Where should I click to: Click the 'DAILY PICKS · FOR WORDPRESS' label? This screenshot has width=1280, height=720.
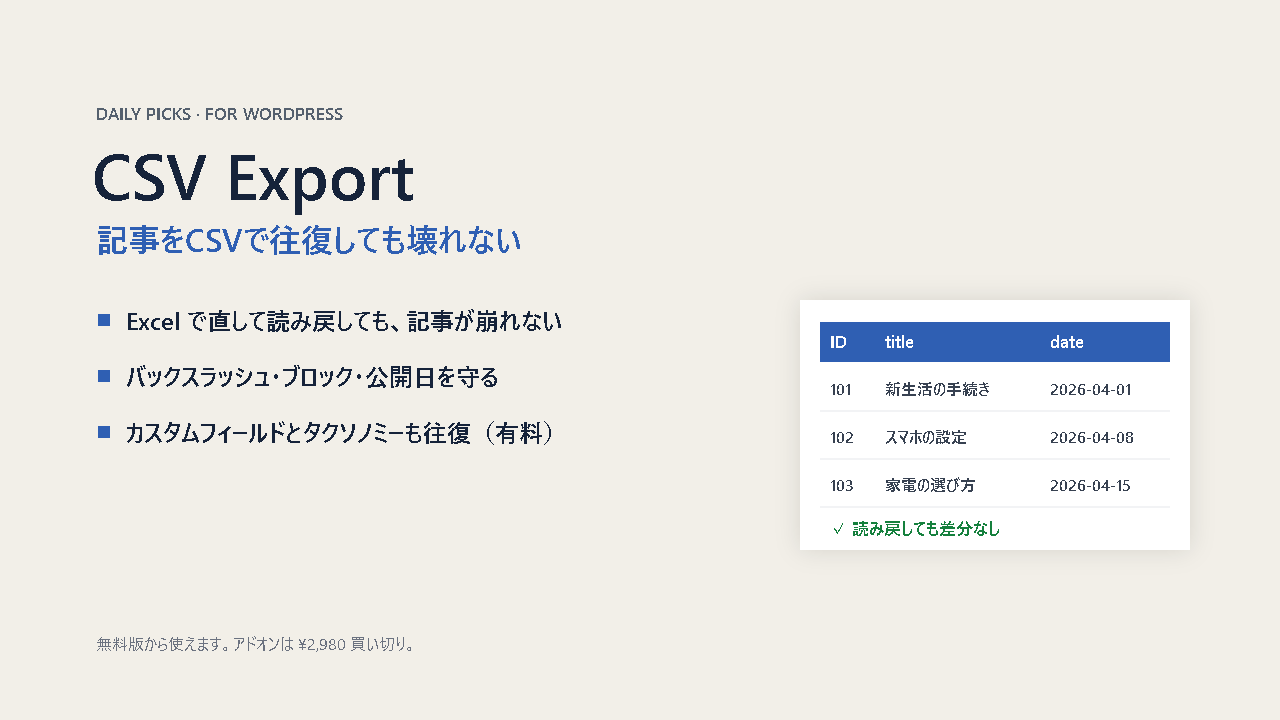[219, 114]
